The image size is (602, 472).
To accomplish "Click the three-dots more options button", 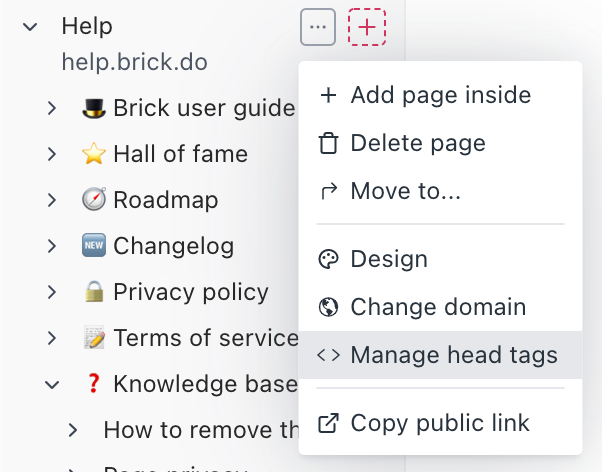I will pyautogui.click(x=318, y=27).
